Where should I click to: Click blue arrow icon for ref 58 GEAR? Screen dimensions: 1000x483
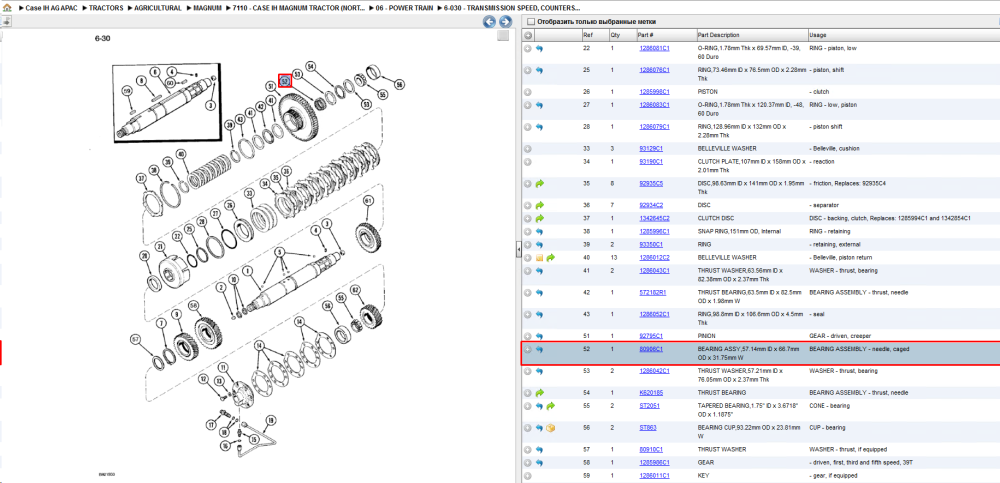click(540, 463)
